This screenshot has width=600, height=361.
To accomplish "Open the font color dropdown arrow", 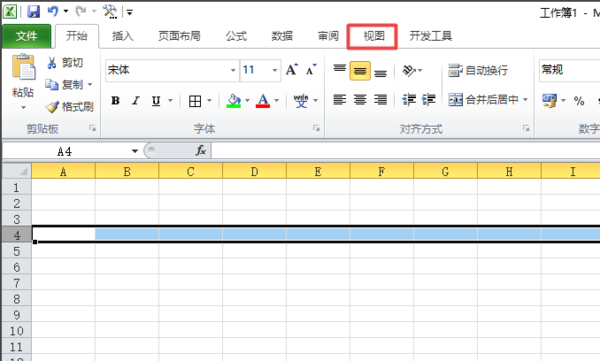I will (277, 101).
